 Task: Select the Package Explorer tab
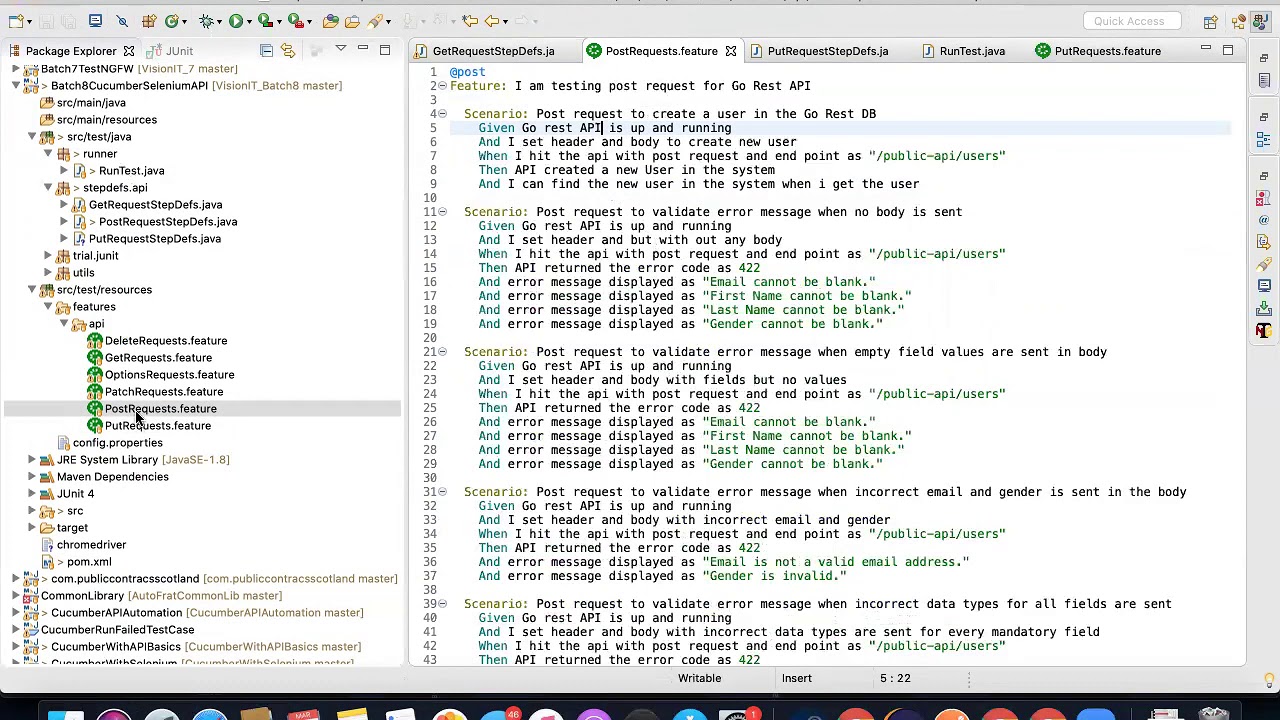[71, 51]
